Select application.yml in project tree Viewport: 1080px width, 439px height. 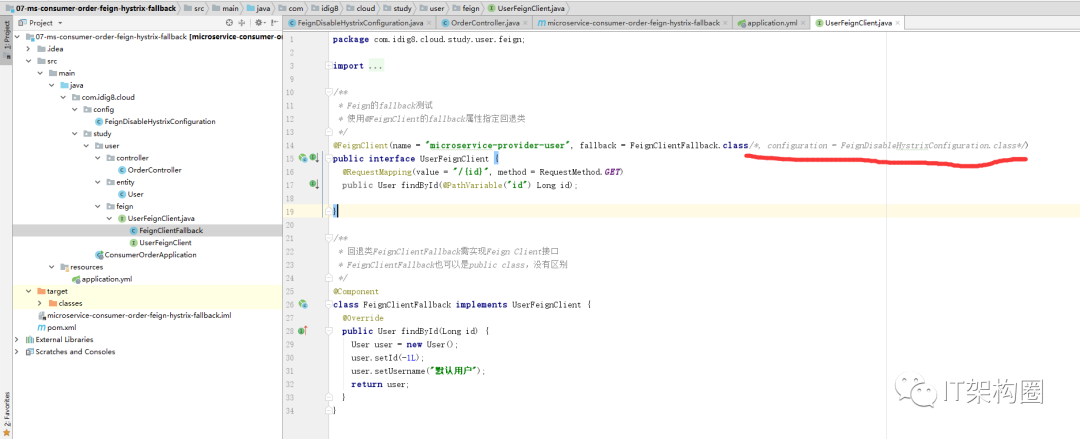click(x=102, y=279)
